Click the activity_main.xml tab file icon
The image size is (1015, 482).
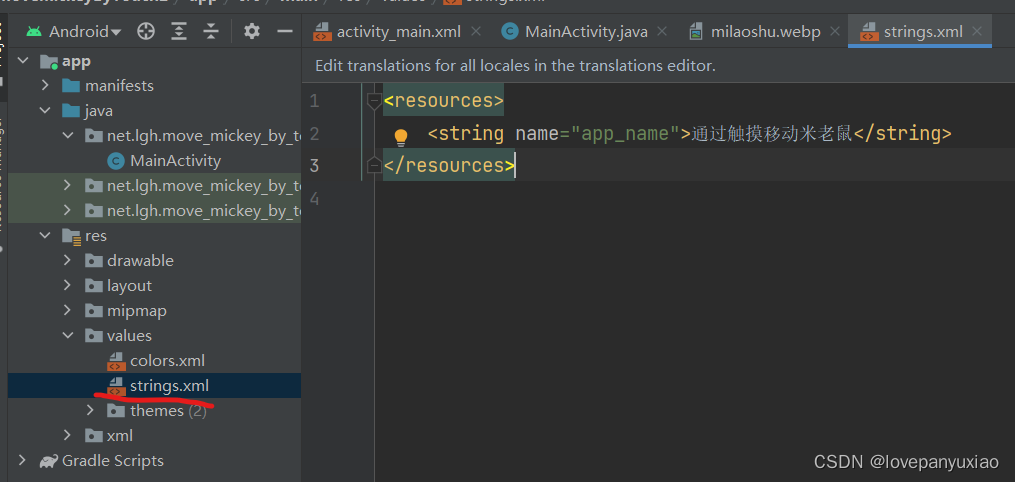(321, 32)
